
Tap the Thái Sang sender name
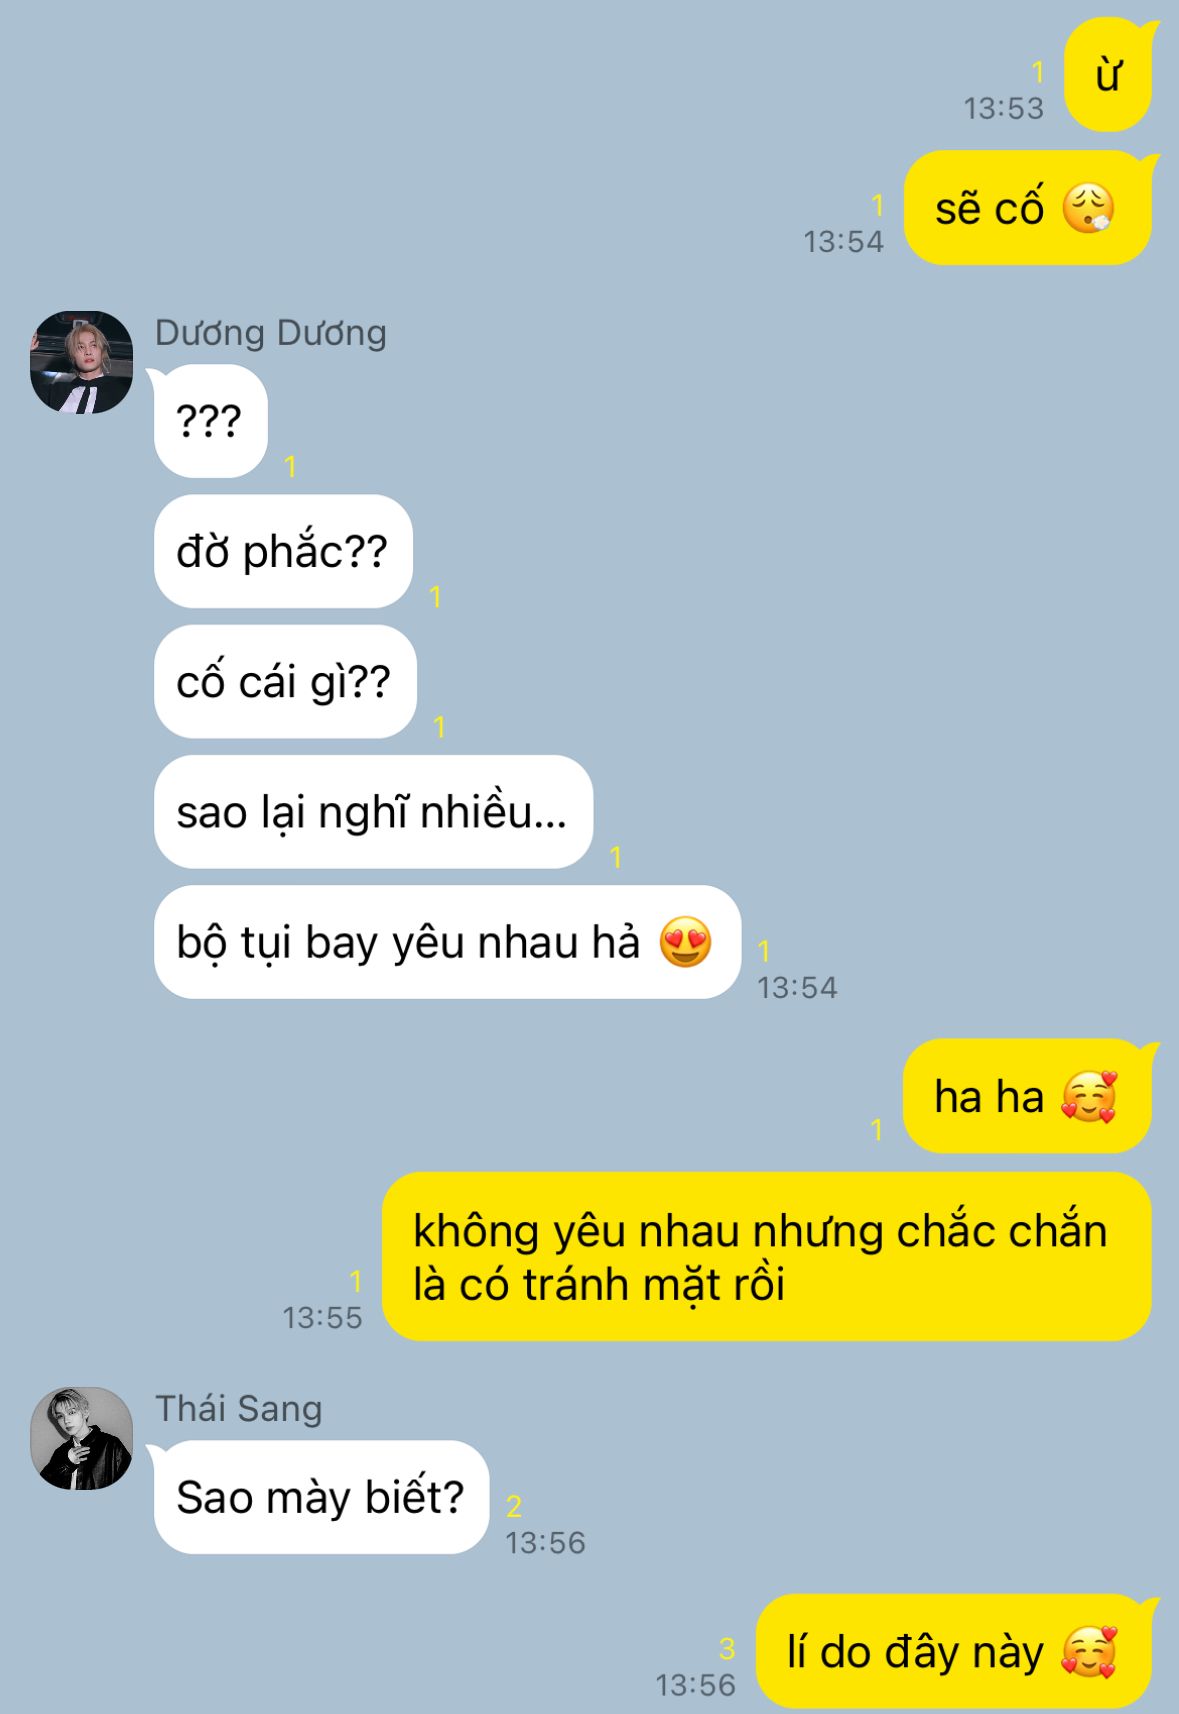[x=238, y=1408]
